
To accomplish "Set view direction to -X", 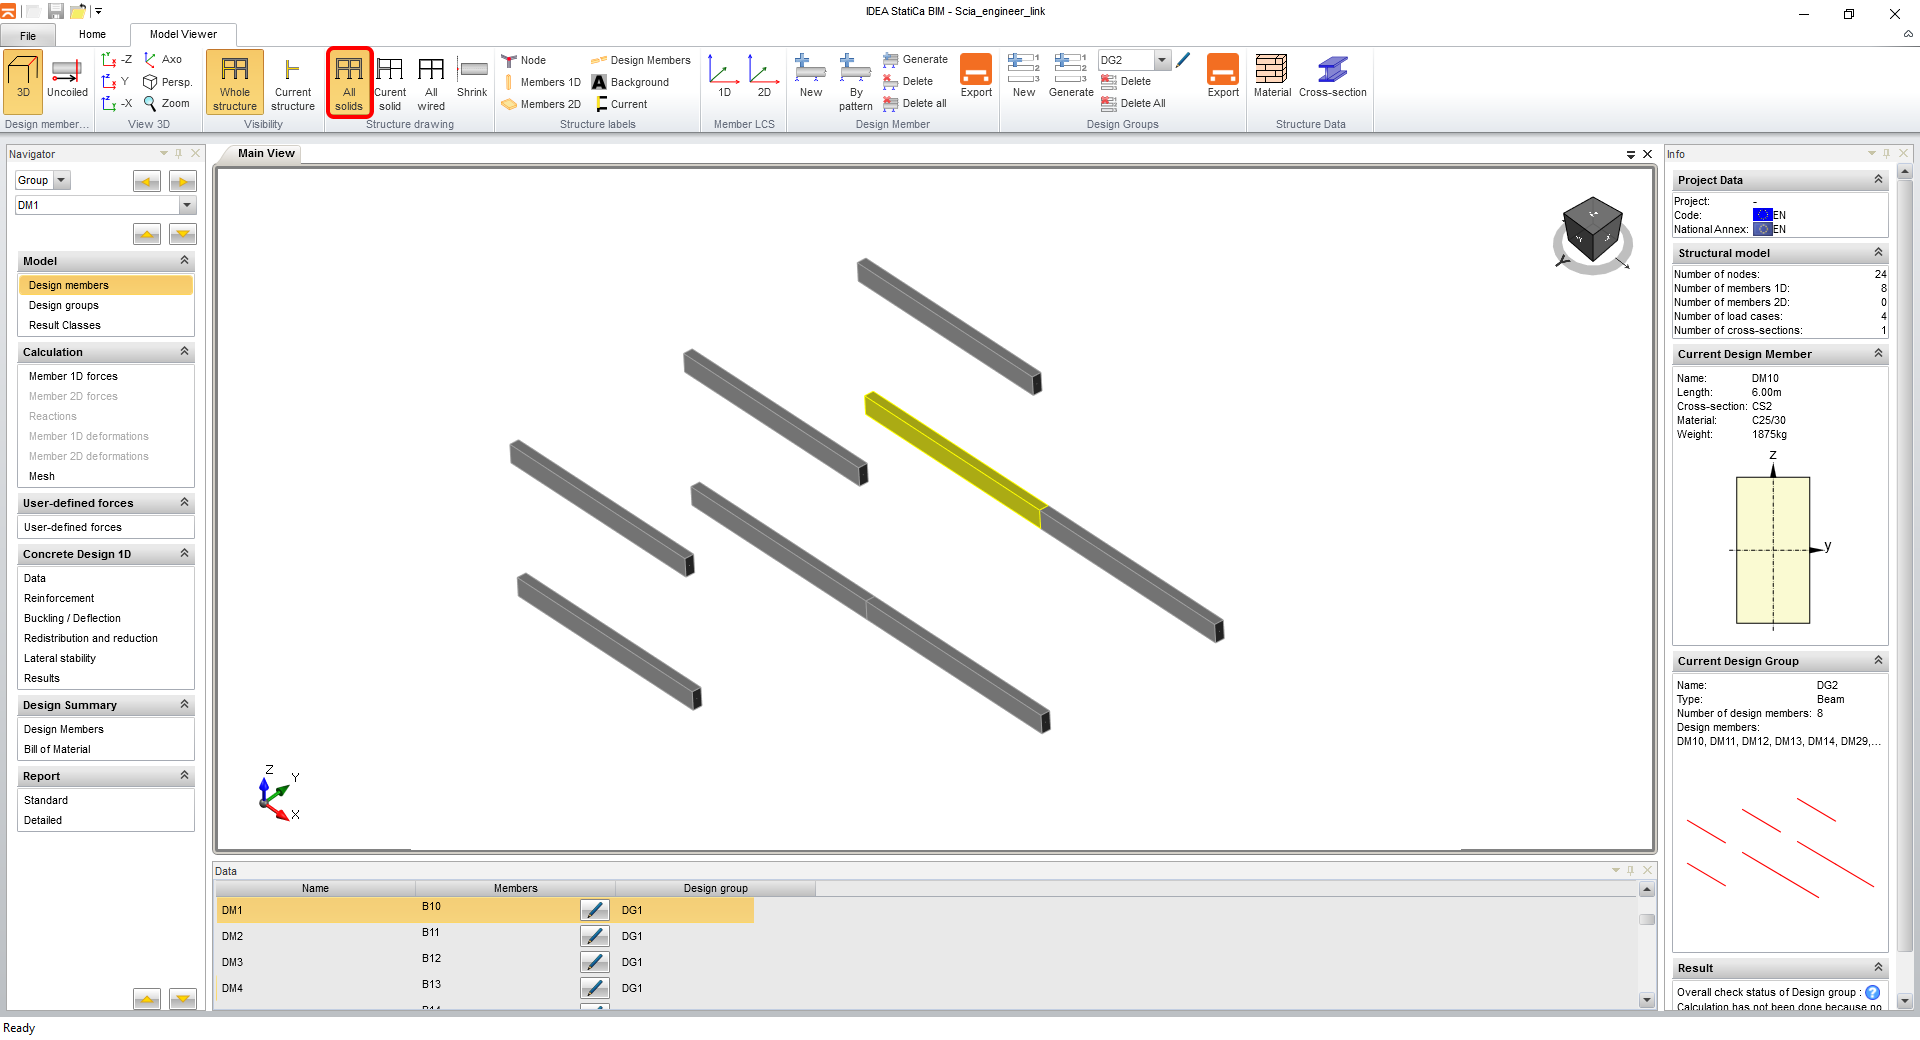I will pos(117,103).
